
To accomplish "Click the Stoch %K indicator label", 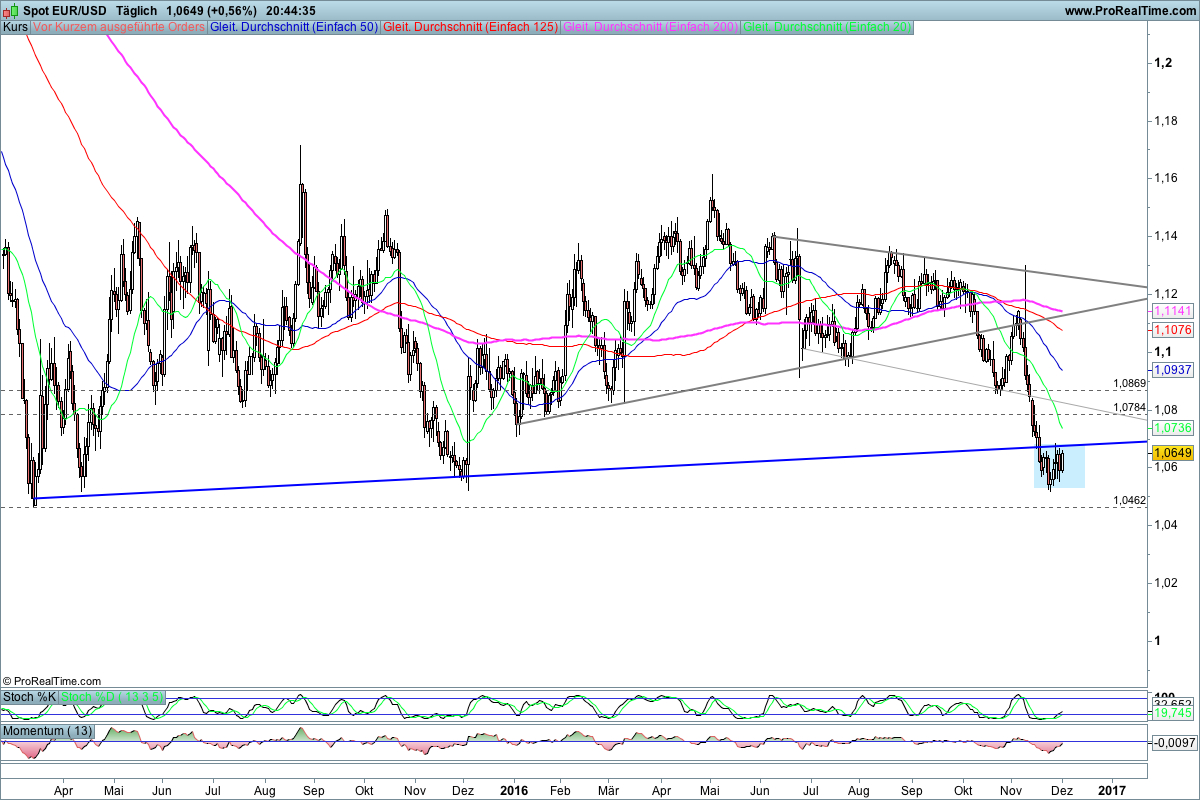I will click(29, 696).
